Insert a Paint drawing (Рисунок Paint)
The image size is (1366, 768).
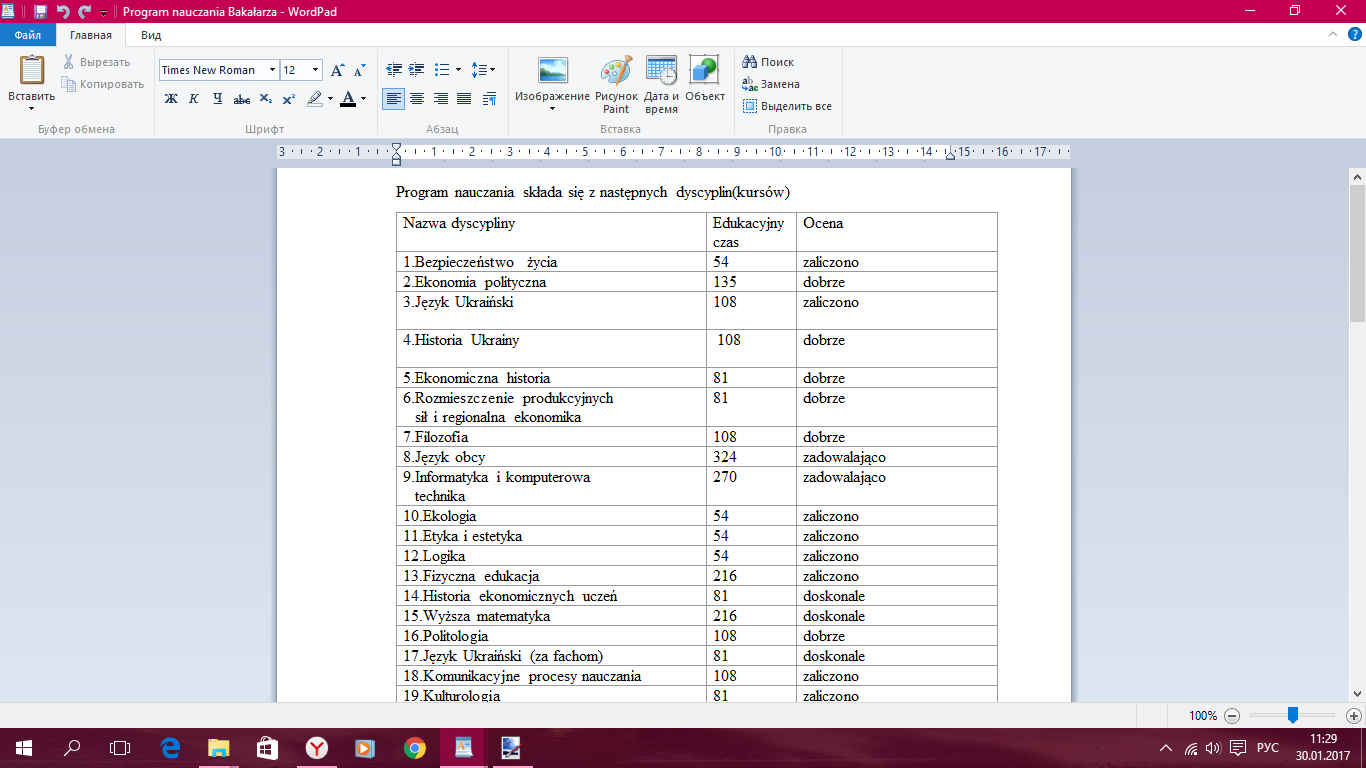(x=616, y=84)
